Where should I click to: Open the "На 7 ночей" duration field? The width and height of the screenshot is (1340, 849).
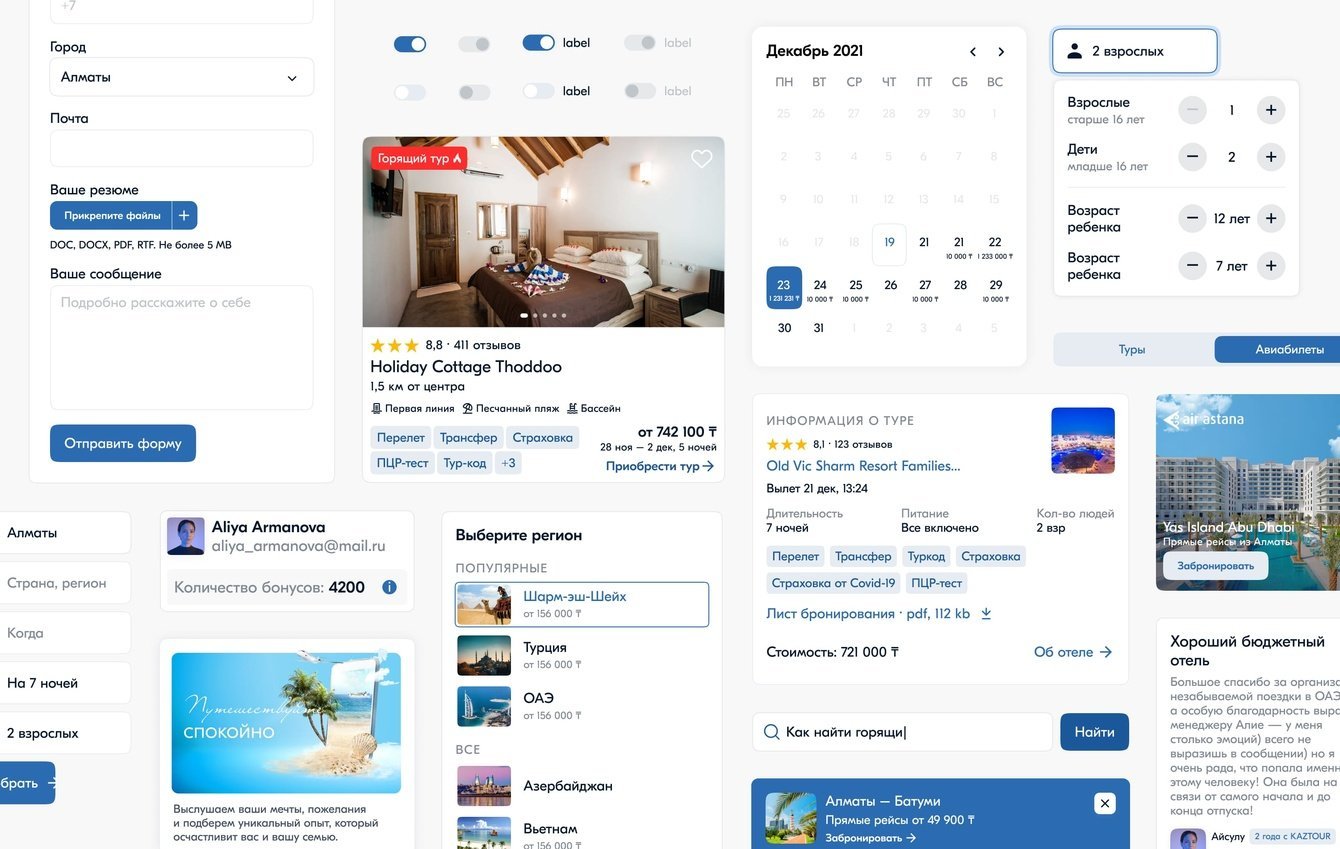pos(65,683)
